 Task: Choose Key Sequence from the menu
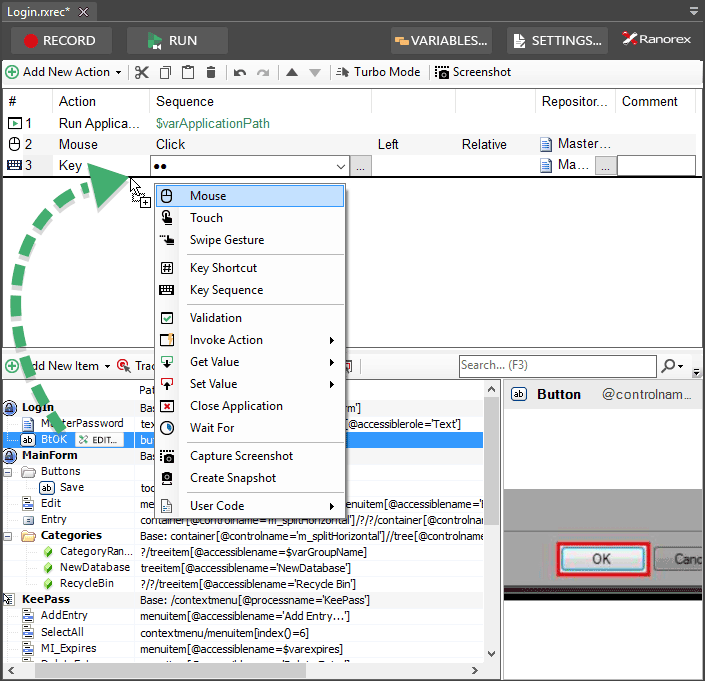pyautogui.click(x=250, y=290)
